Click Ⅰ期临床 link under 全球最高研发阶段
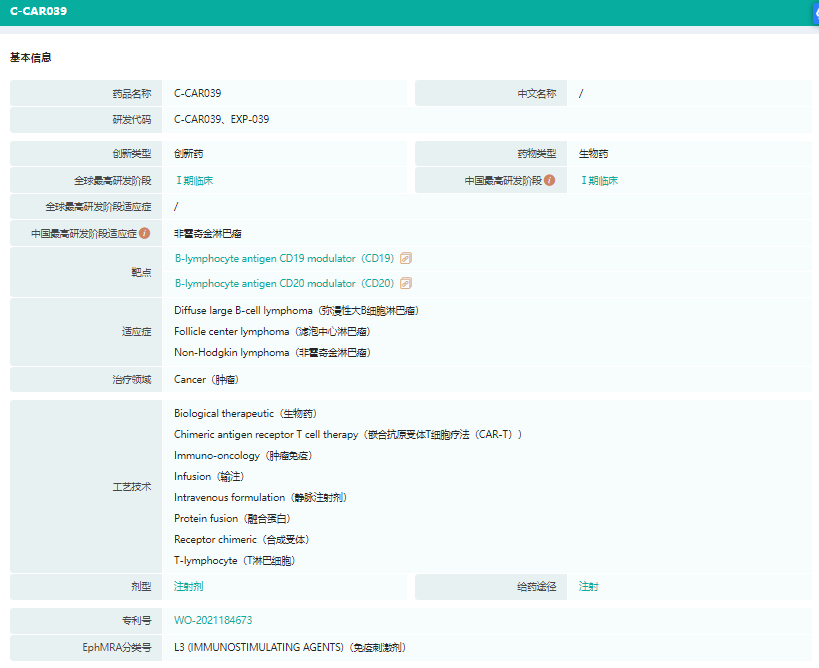 point(194,181)
